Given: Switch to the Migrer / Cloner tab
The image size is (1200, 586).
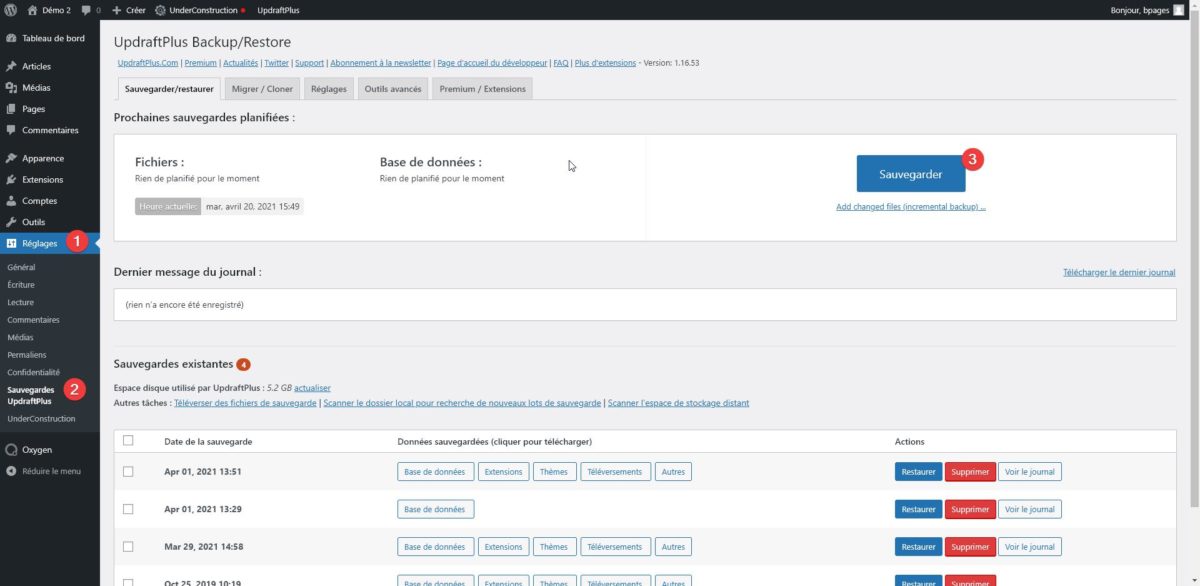Looking at the screenshot, I should 262,88.
